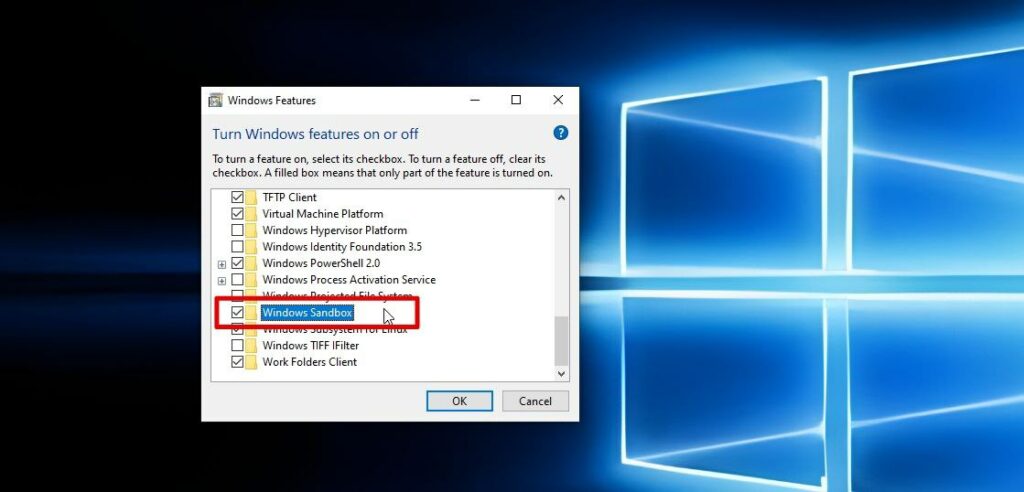
Task: Select the Windows Identity Foundation 3.5 label
Action: click(342, 247)
